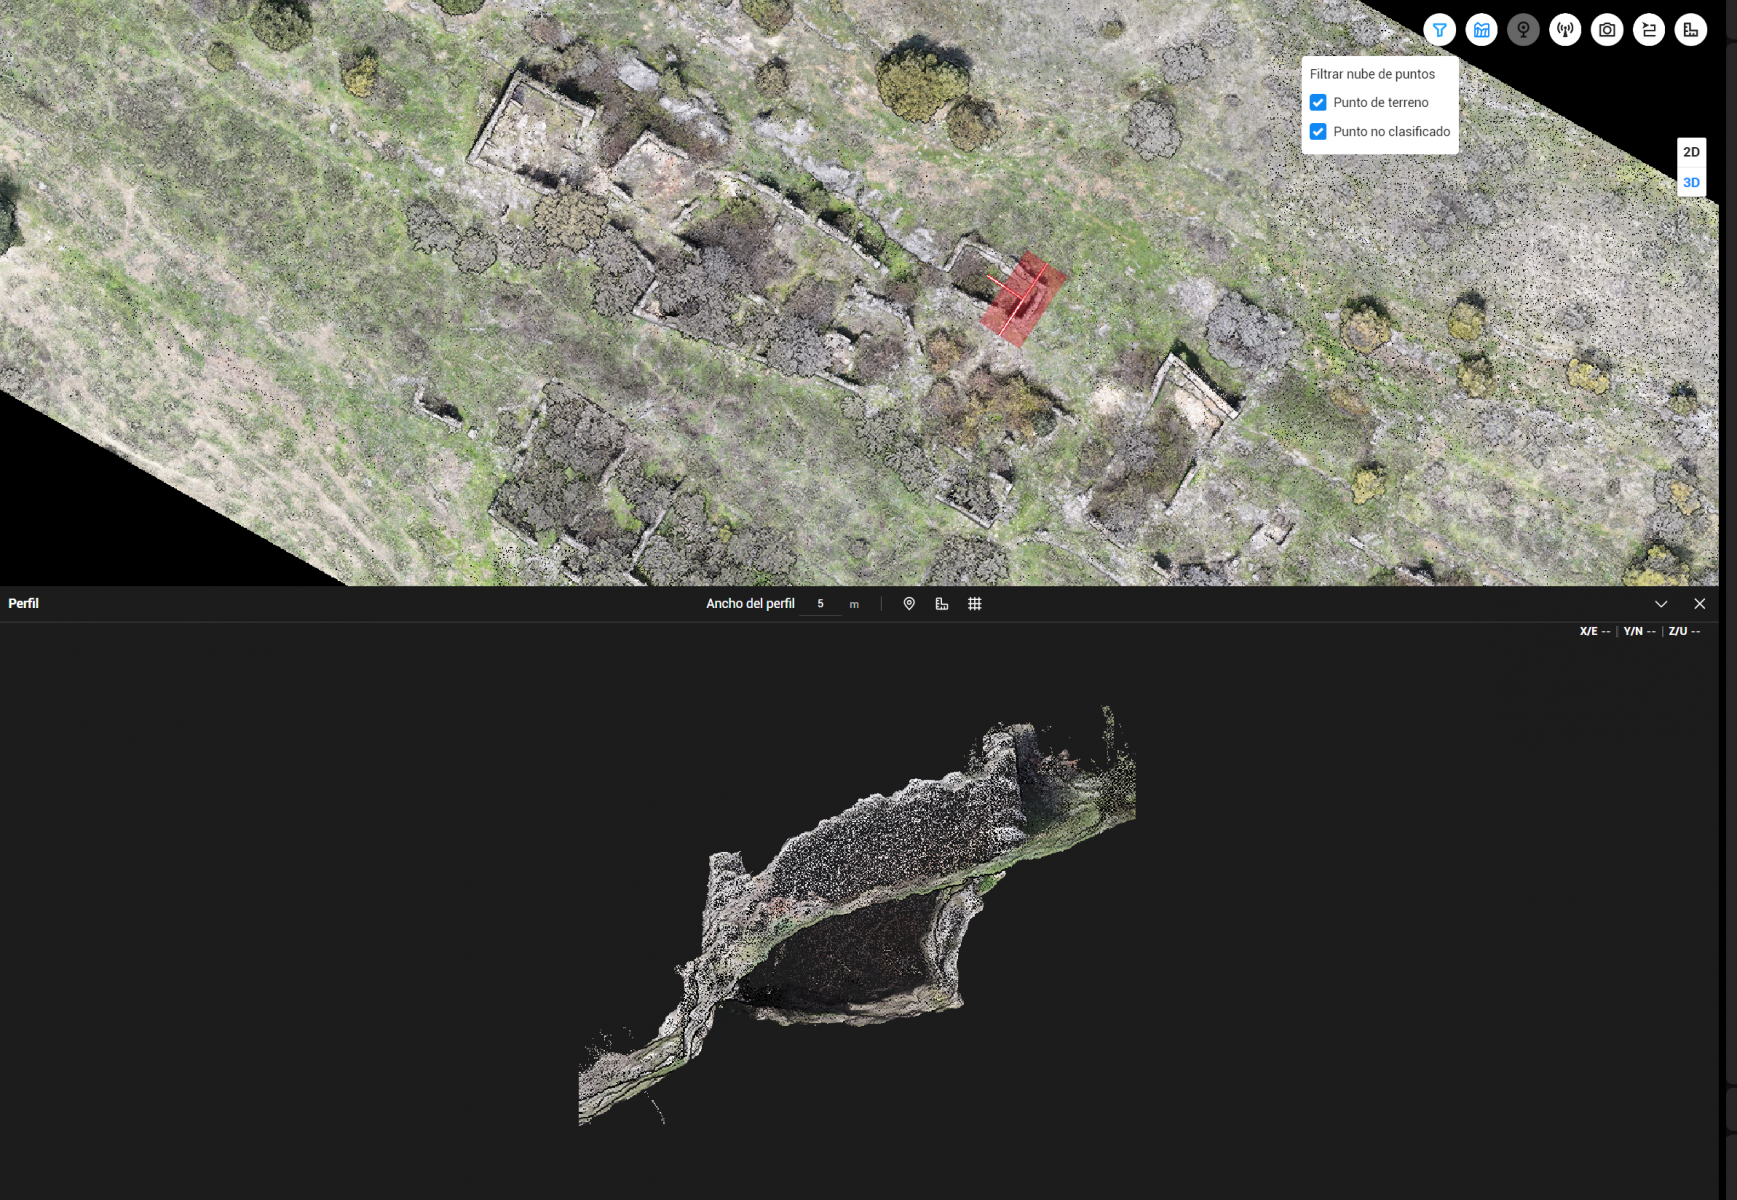This screenshot has width=1737, height=1200.
Task: Select the 3D view mode button
Action: tap(1691, 182)
